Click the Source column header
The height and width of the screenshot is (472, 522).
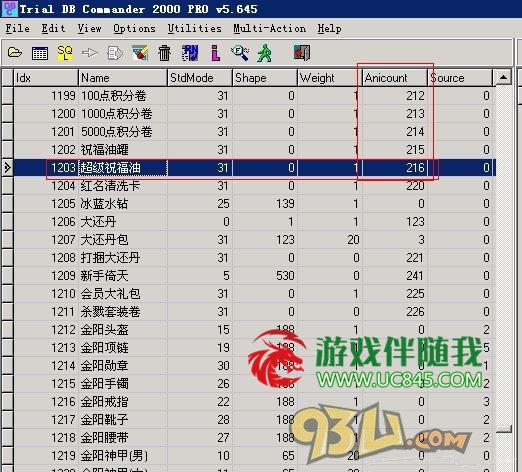point(460,78)
